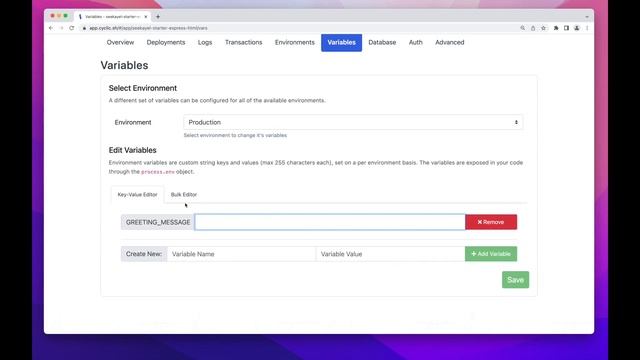
Task: Open the browser profile avatar icon
Action: [577, 28]
